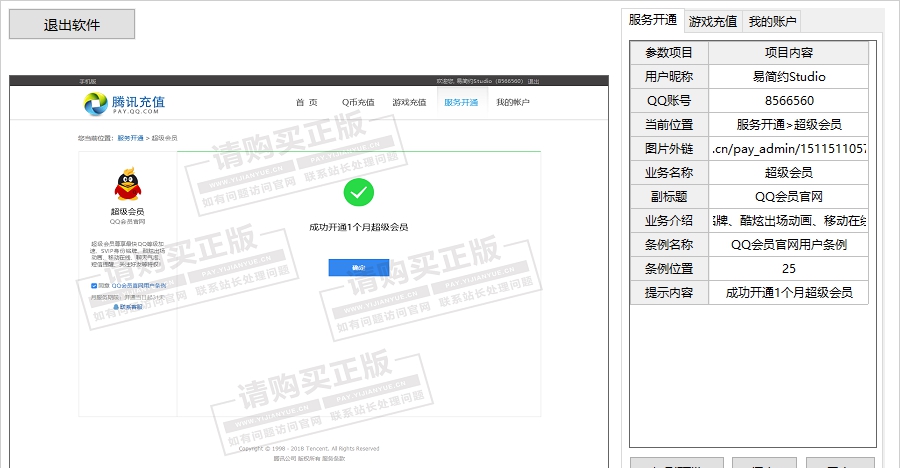This screenshot has width=900, height=468.
Task: Click the 8566560 QQ账号 value cell
Action: (789, 100)
